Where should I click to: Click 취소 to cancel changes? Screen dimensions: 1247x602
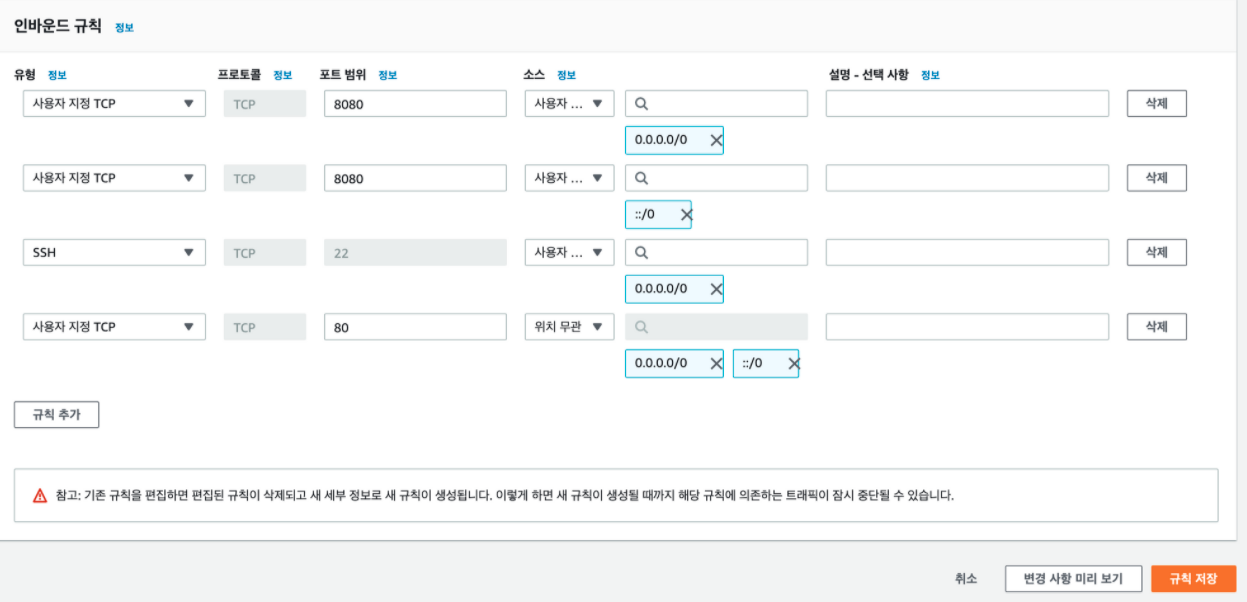966,578
